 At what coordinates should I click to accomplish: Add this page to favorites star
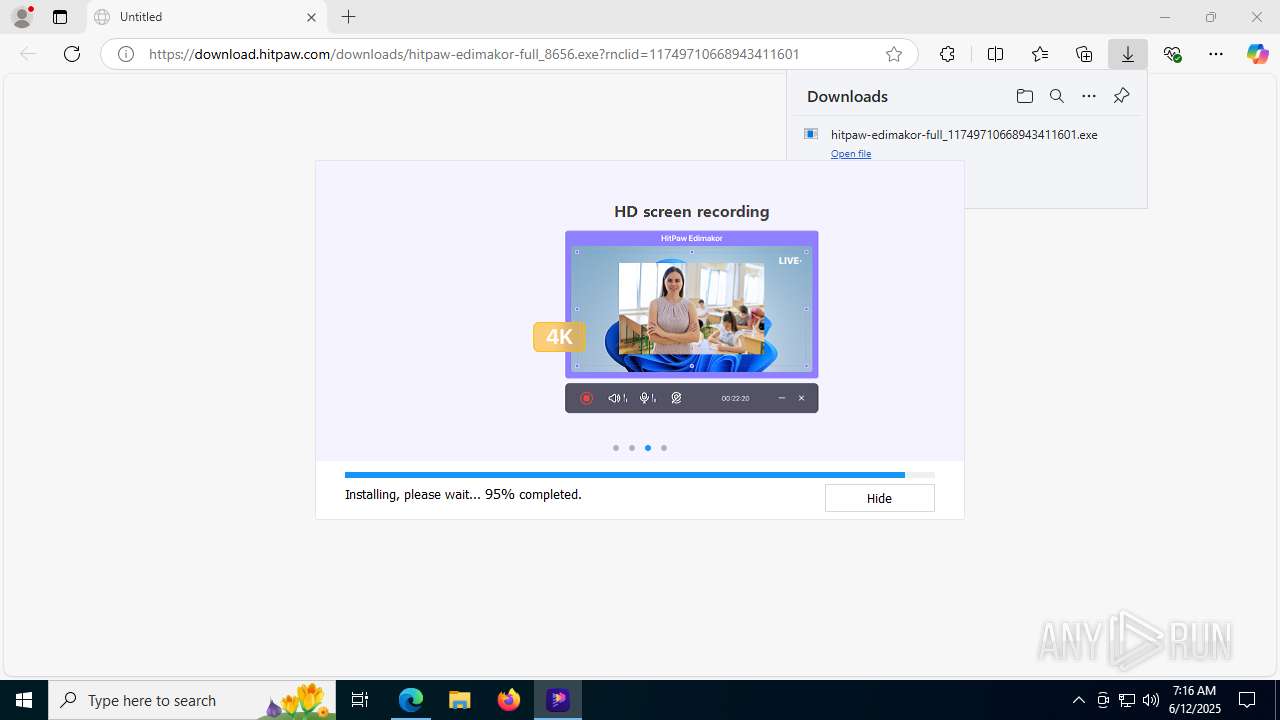click(894, 54)
